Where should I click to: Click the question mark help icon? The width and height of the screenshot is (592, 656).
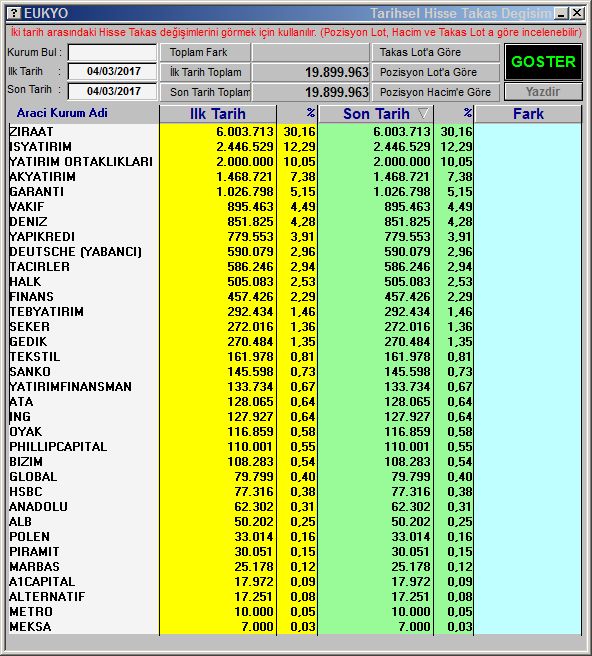14,13
